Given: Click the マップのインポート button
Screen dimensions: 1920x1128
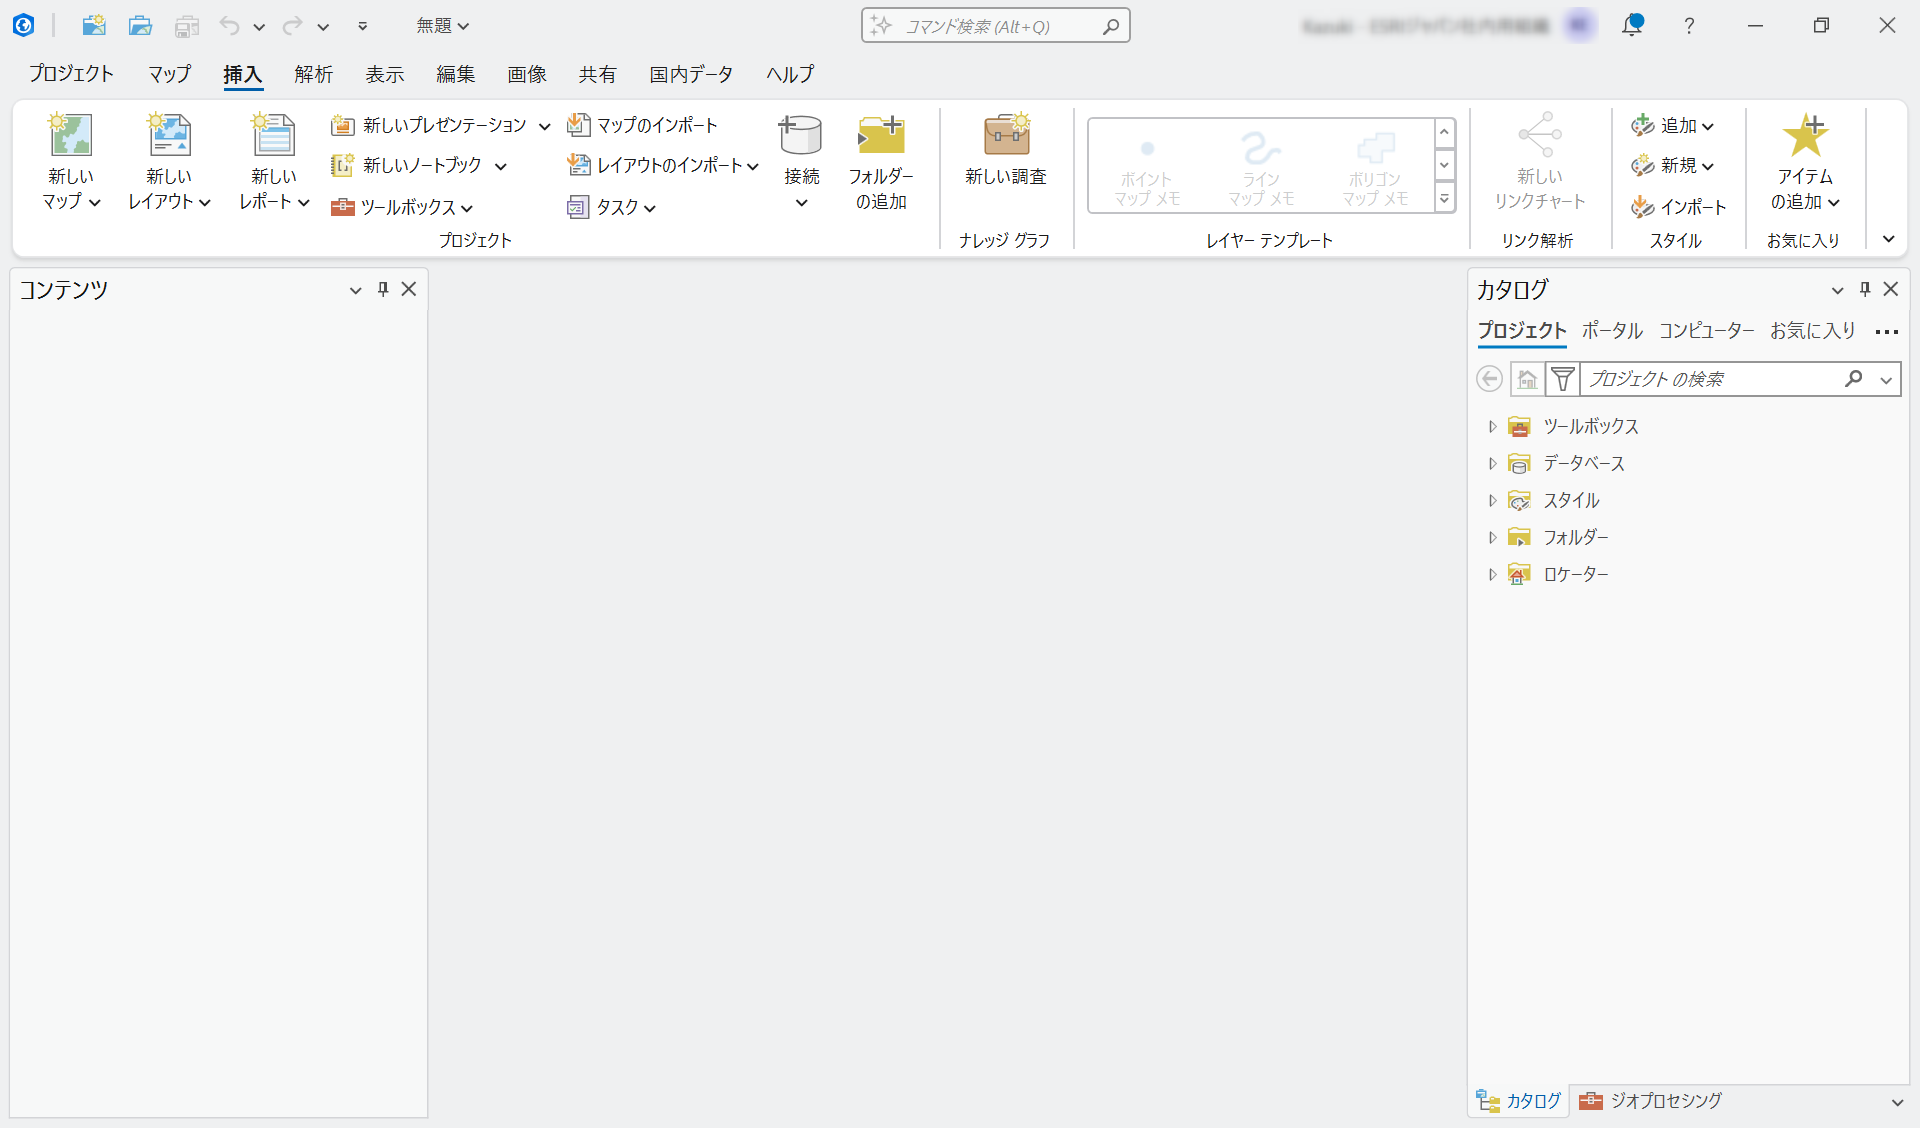Looking at the screenshot, I should pos(642,125).
